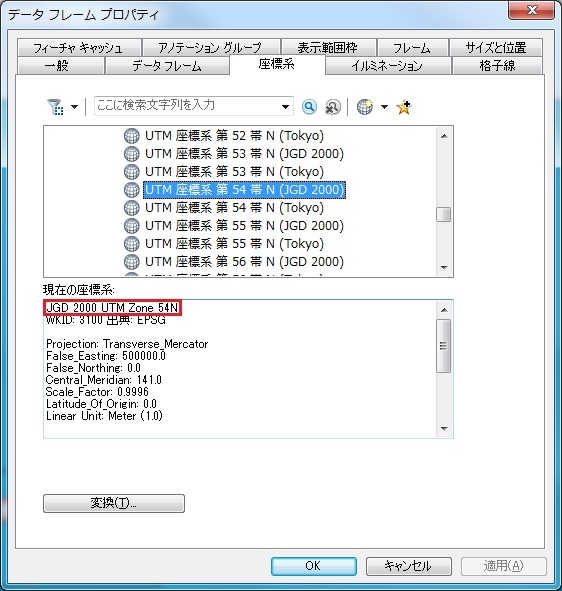Image resolution: width=562 pixels, height=591 pixels.
Task: Select UTM 座標系 第 54 帯 N (JGD 2000)
Action: pyautogui.click(x=245, y=190)
